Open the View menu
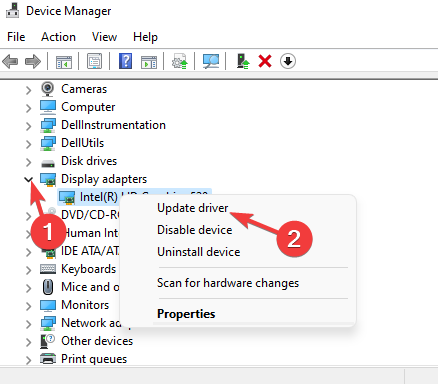Image resolution: width=438 pixels, height=384 pixels. click(104, 37)
